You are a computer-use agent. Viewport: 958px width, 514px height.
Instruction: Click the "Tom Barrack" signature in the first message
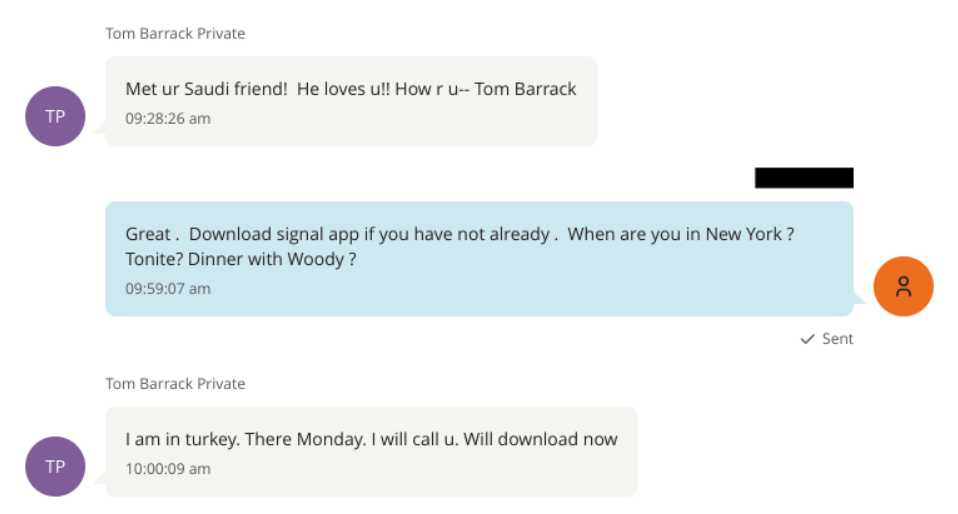point(525,89)
